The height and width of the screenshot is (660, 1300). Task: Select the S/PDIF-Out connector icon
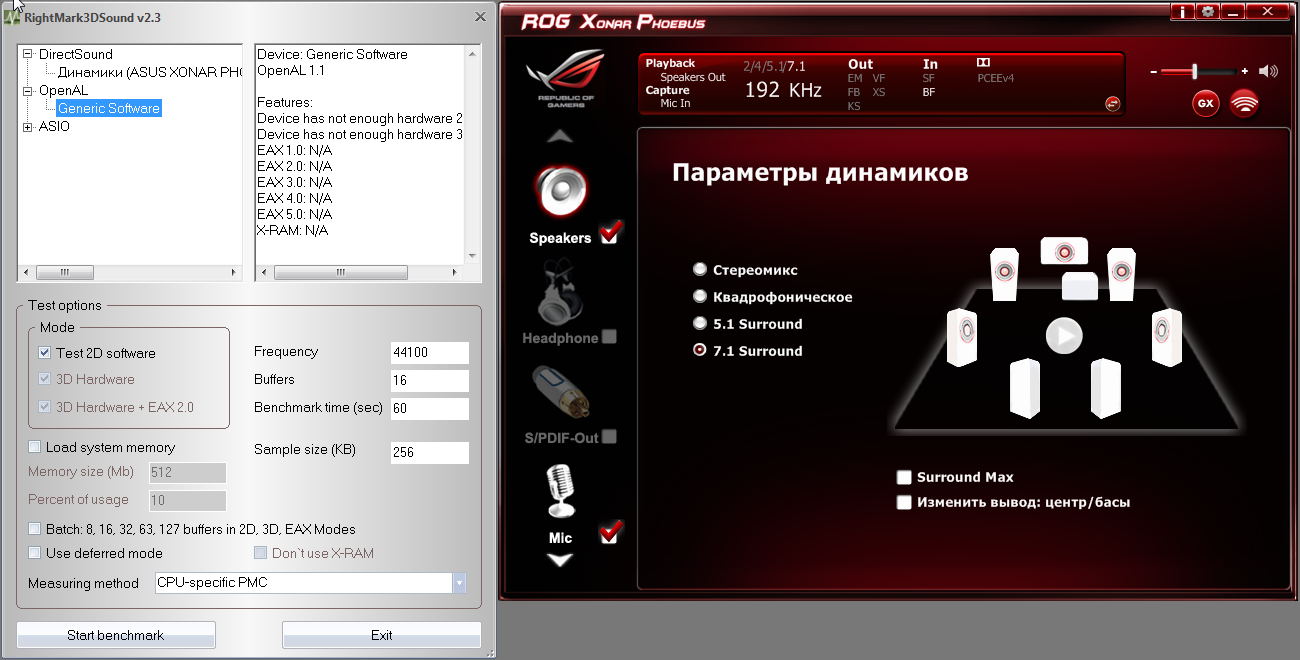coord(560,392)
